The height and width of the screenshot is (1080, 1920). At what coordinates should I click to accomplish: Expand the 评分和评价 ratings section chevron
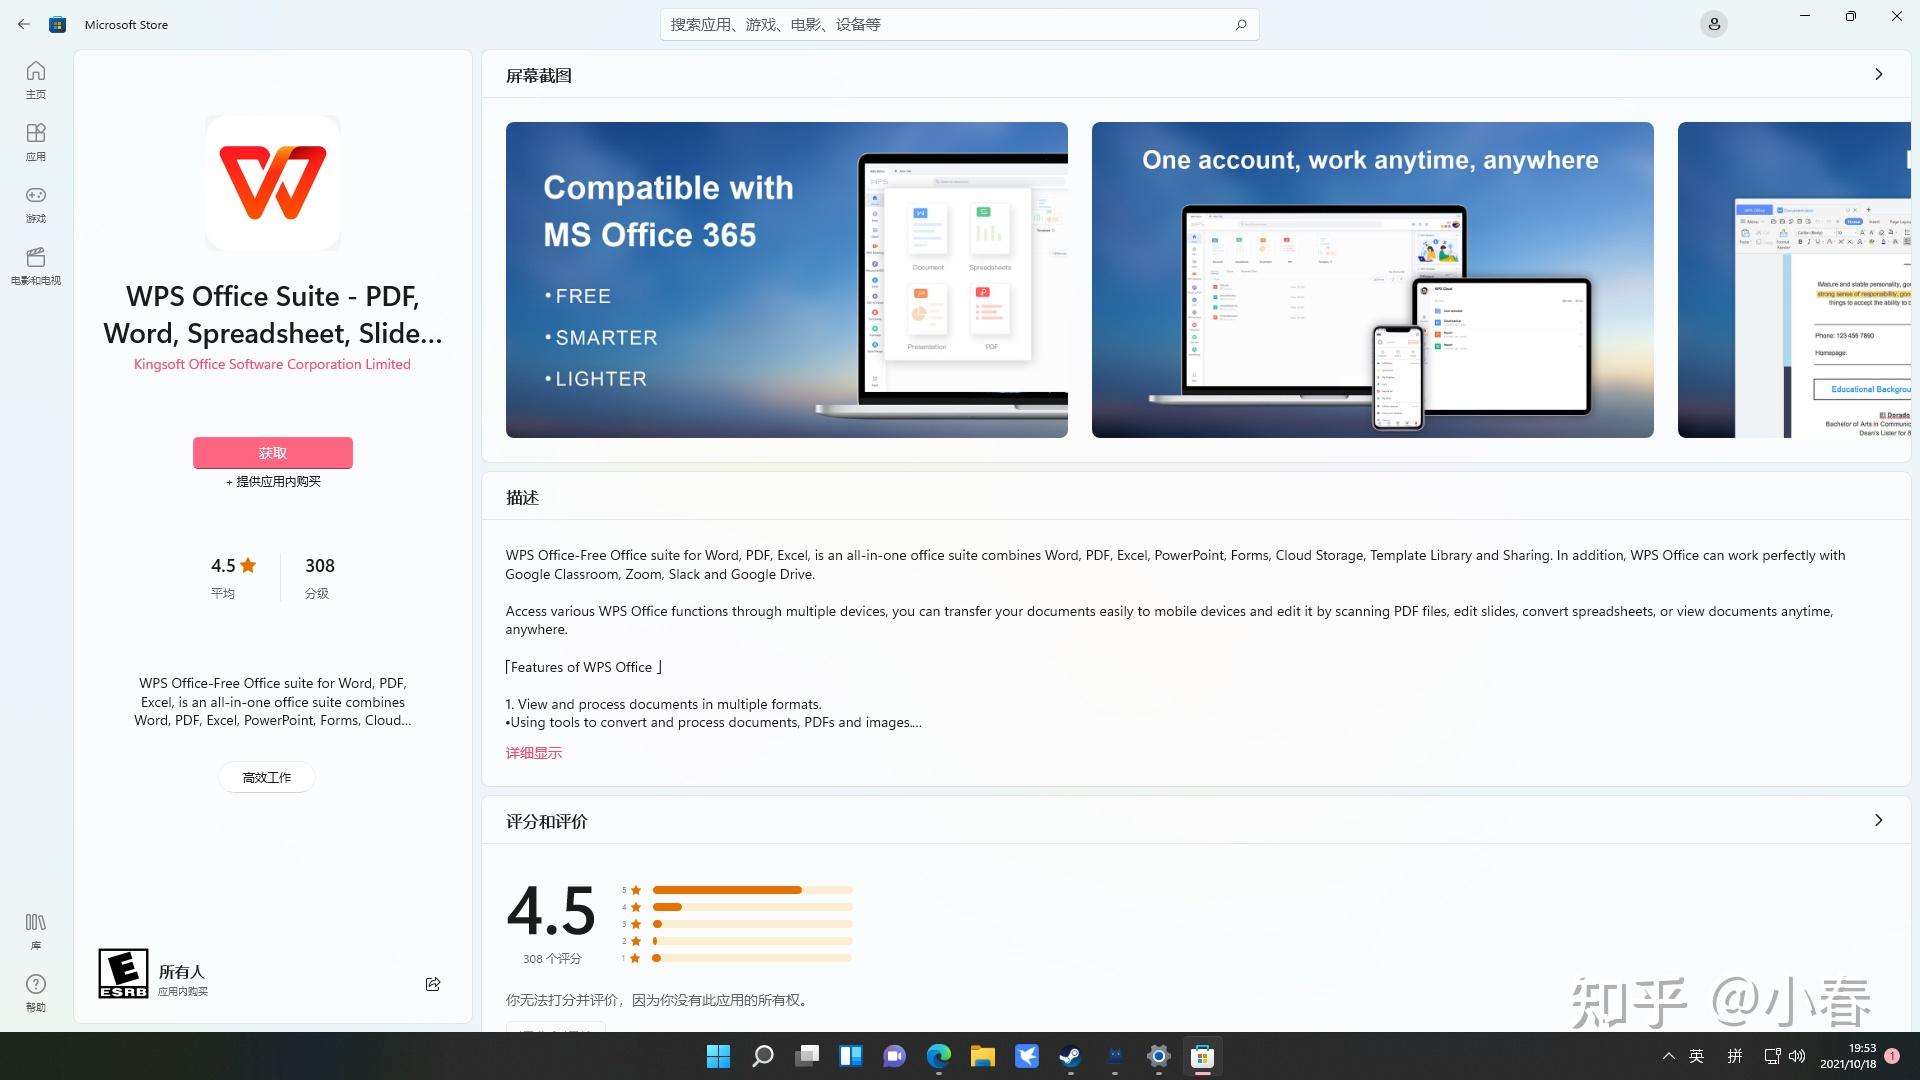[1878, 820]
